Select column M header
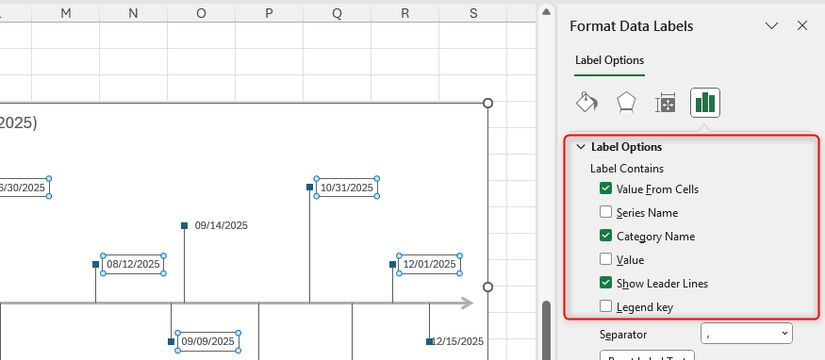This screenshot has width=825, height=360. tap(65, 14)
